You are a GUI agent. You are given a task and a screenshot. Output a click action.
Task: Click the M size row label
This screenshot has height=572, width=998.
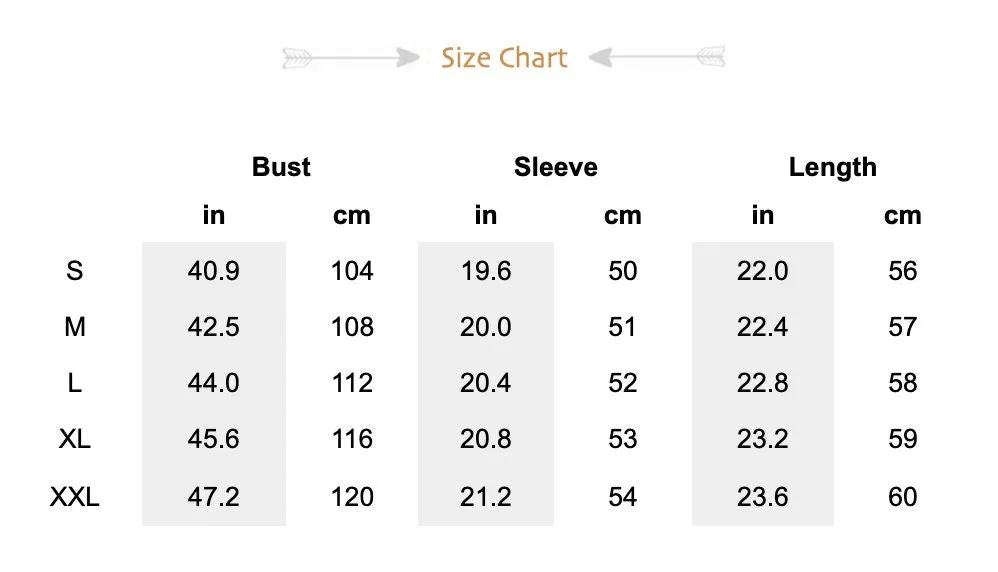click(74, 327)
